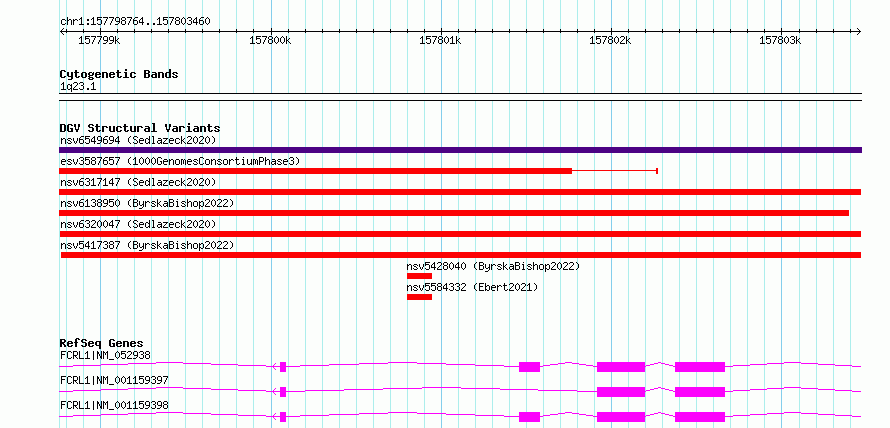The image size is (890, 428).
Task: Select the esv3587657 structural variant bar
Action: pyautogui.click(x=358, y=171)
